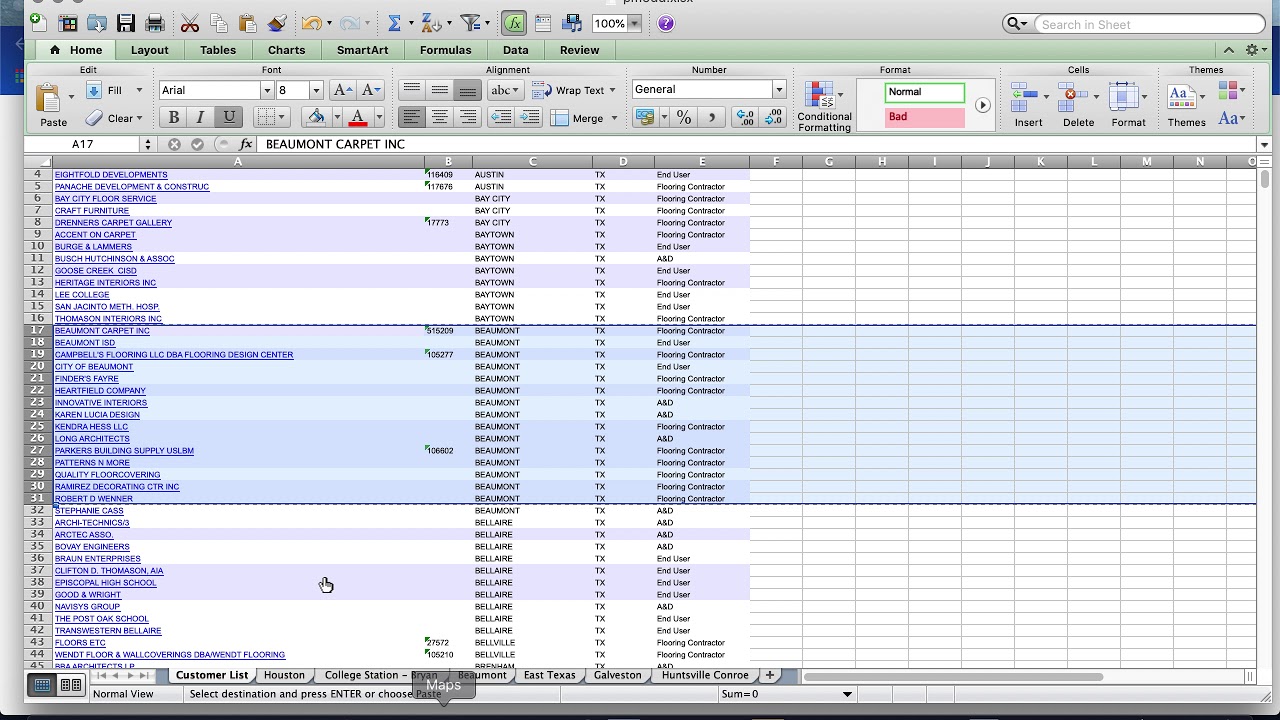This screenshot has width=1280, height=720.
Task: Copy selection using the Copy icon
Action: tap(219, 23)
